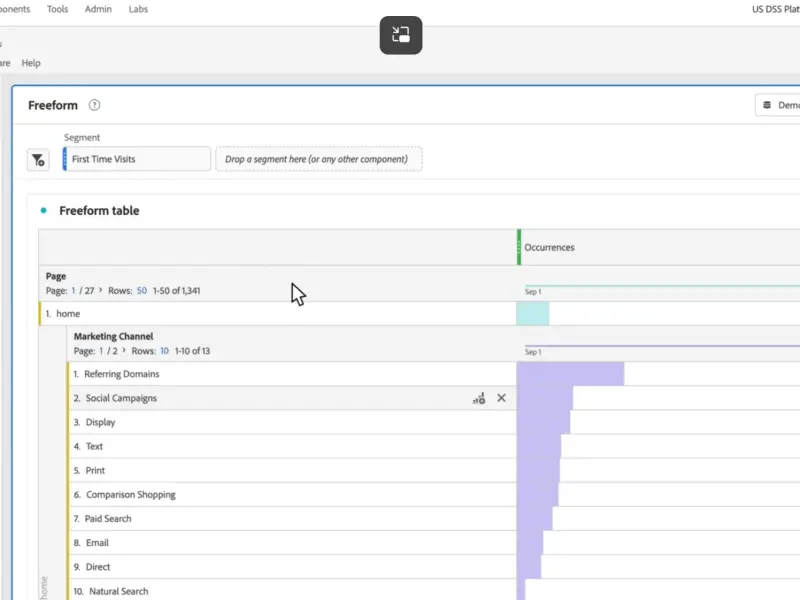800x600 pixels.
Task: Click the Marketing Channel dimension header
Action: [x=113, y=336]
